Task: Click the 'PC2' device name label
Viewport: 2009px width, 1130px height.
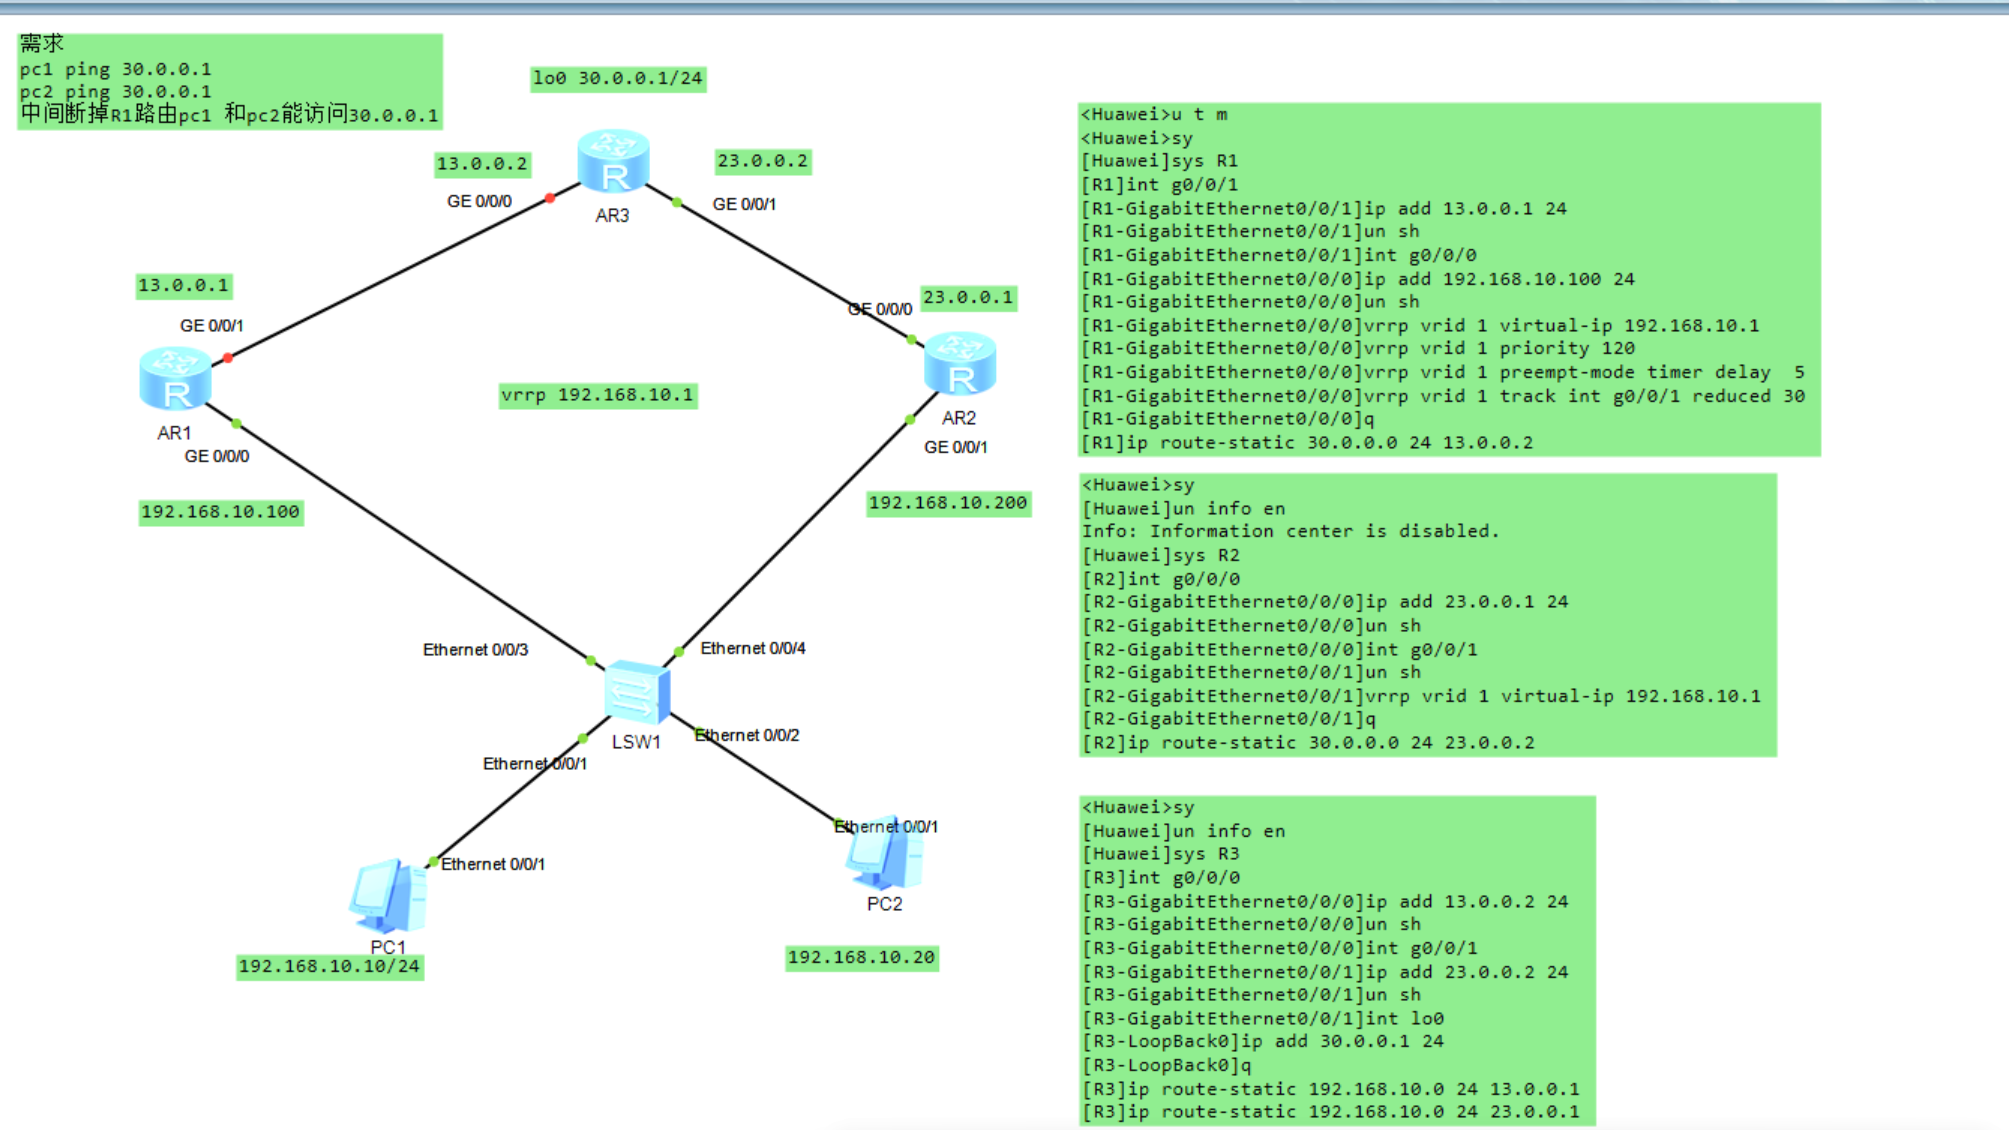Action: (884, 904)
